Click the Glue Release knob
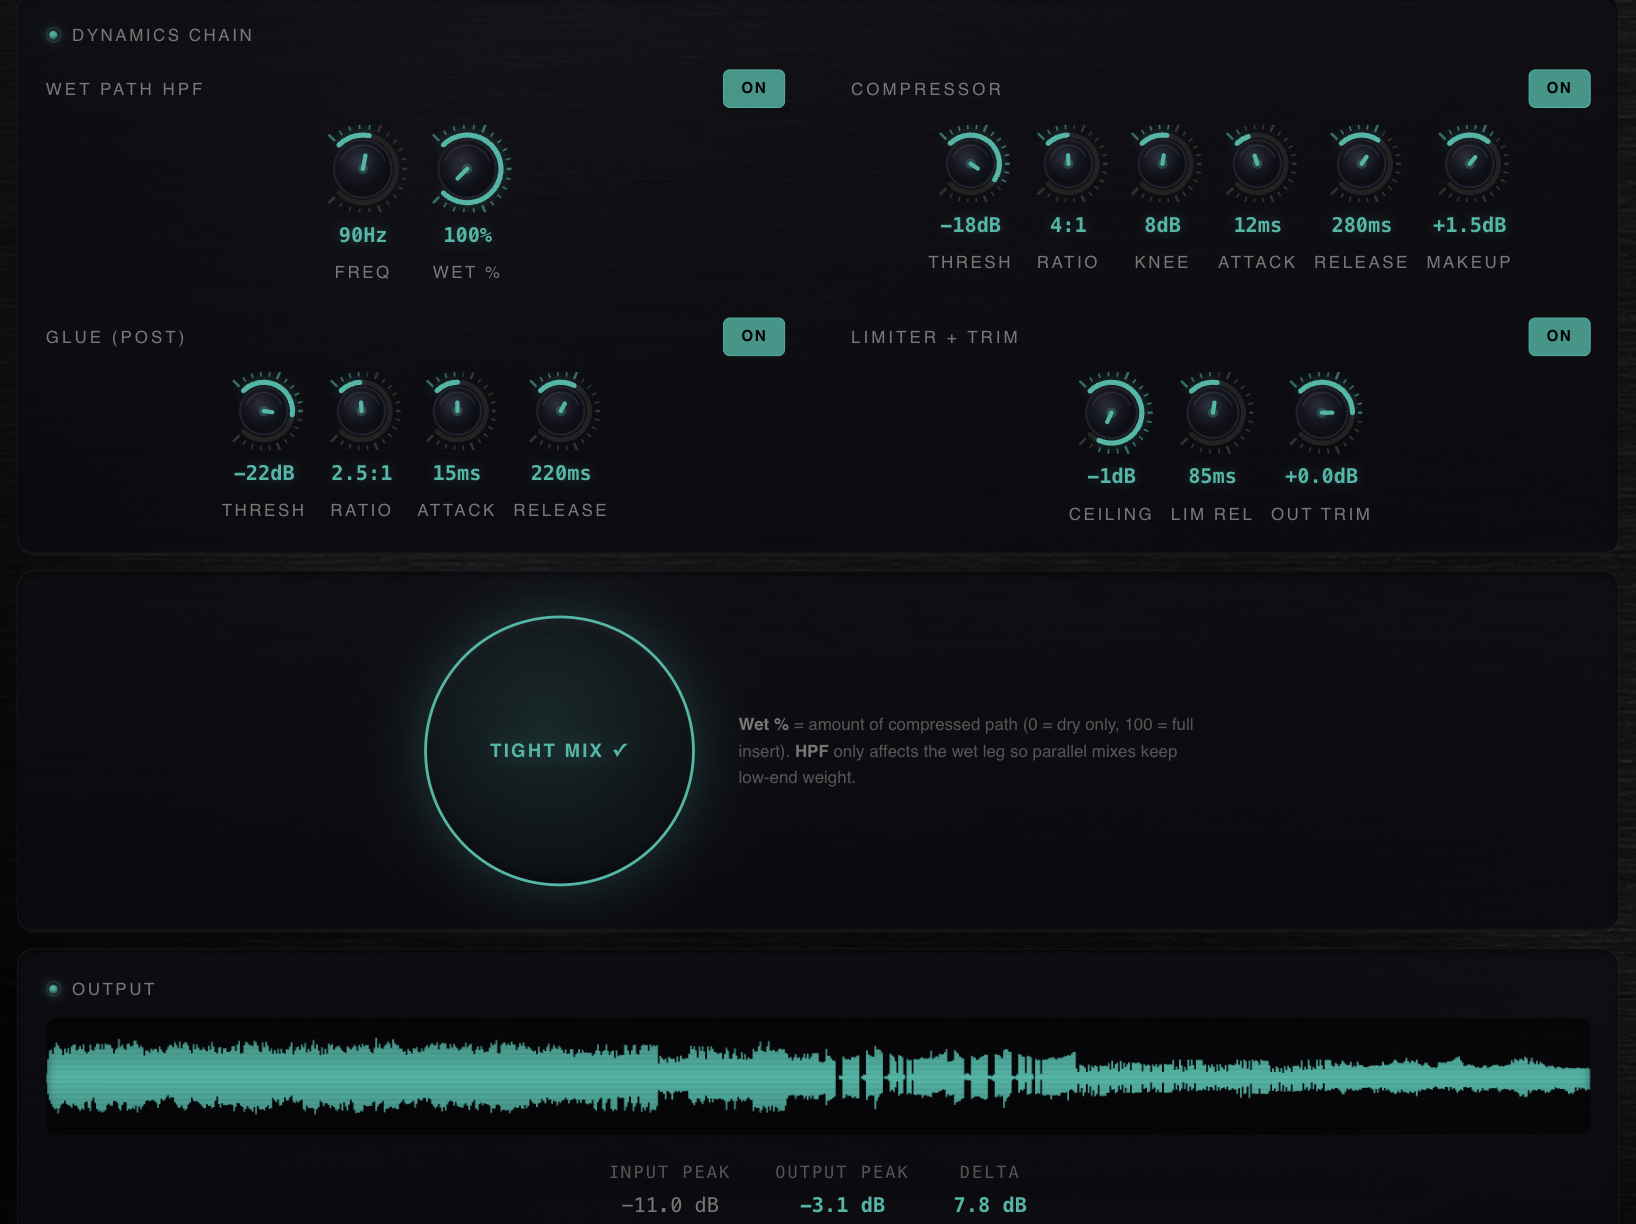This screenshot has height=1224, width=1636. 561,410
